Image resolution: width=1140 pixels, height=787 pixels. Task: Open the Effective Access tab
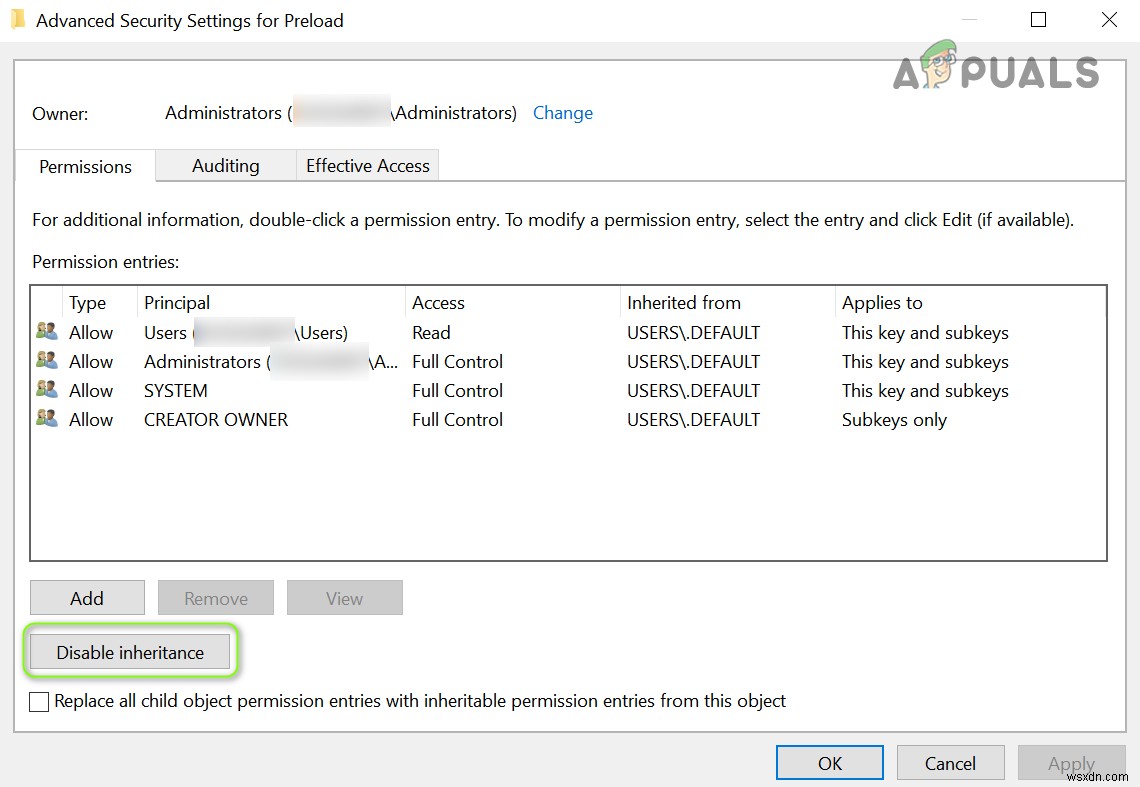tap(367, 166)
